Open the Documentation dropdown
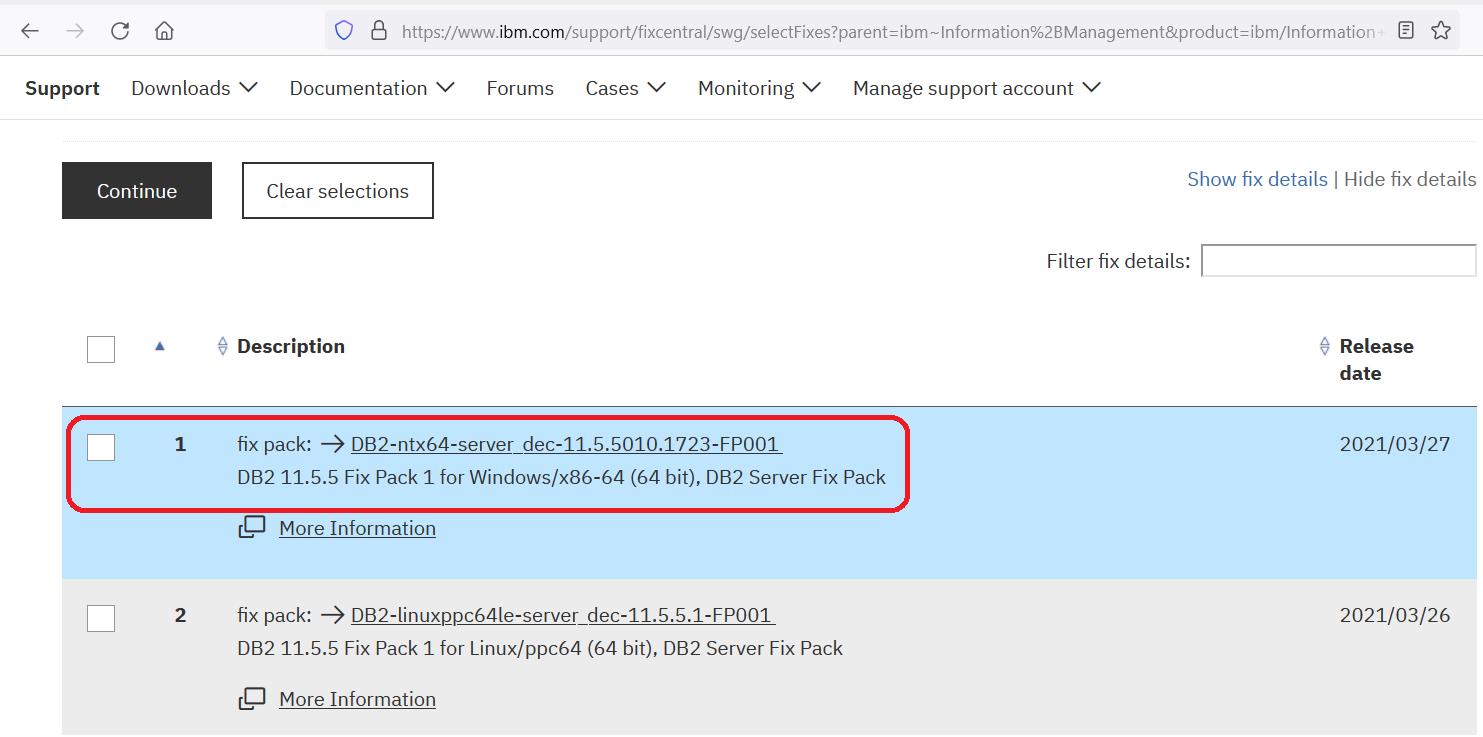Screen dimensions: 1483x737 click(x=371, y=88)
